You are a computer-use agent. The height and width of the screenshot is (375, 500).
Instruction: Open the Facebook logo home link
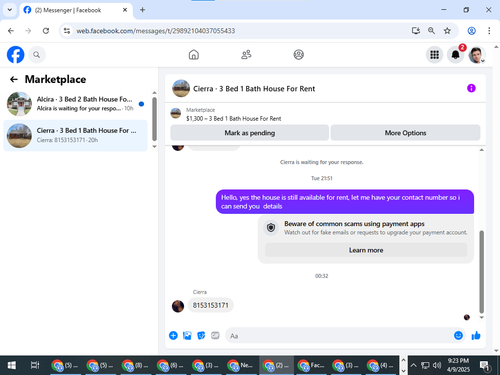pos(16,55)
